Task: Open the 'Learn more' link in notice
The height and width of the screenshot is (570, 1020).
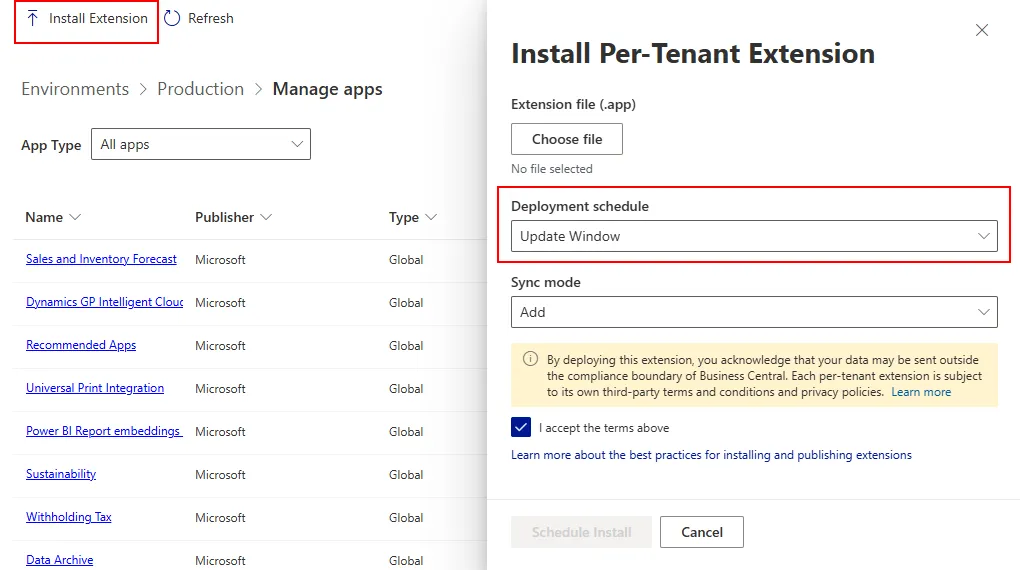Action: click(x=920, y=392)
